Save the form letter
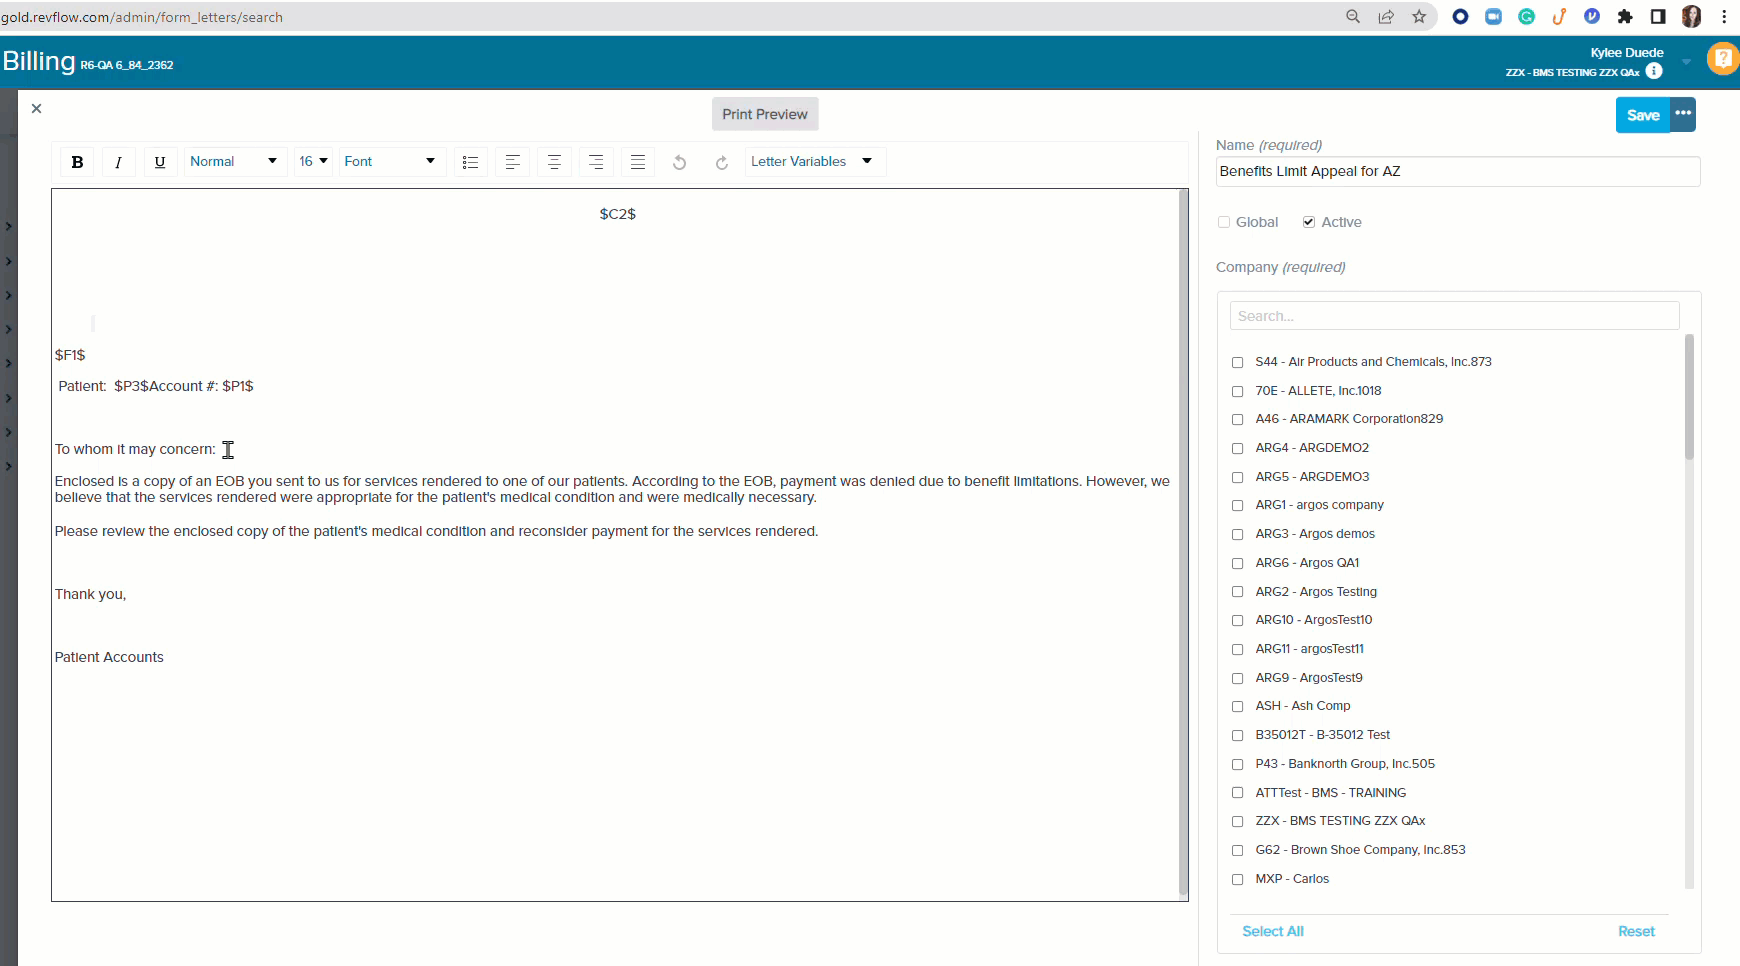This screenshot has height=966, width=1740. tap(1643, 115)
